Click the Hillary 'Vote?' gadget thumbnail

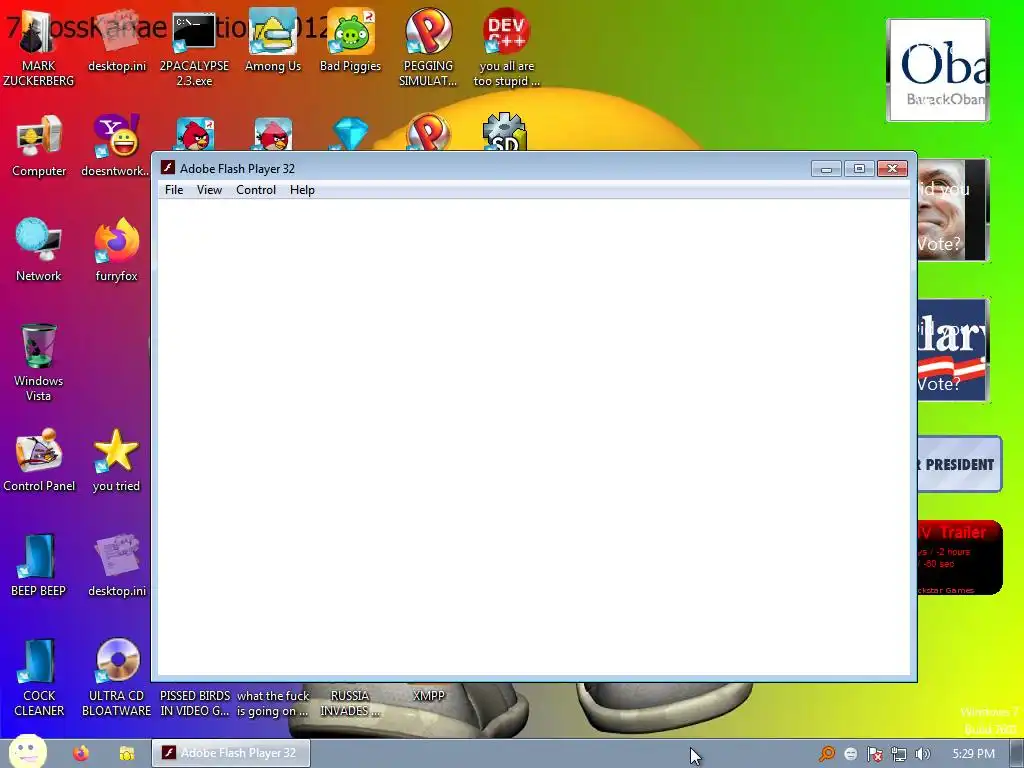[953, 350]
